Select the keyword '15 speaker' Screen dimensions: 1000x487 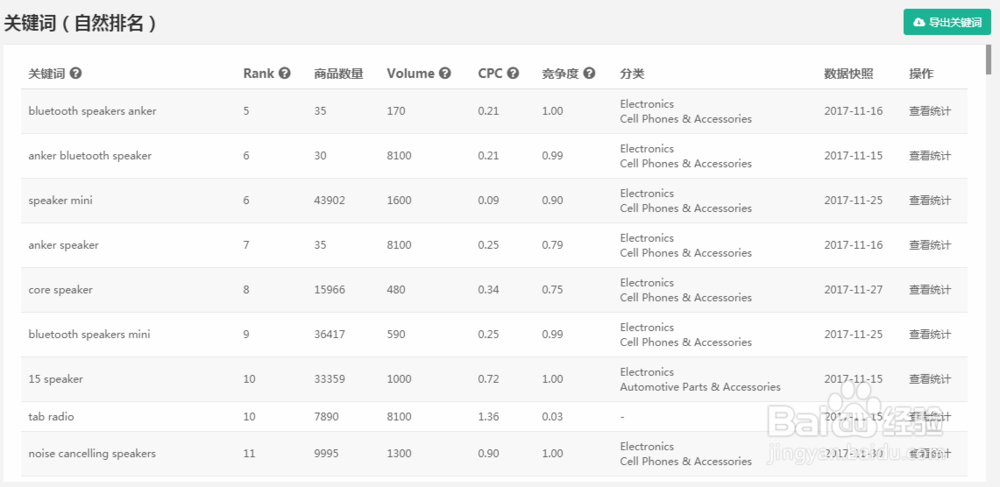(x=55, y=379)
